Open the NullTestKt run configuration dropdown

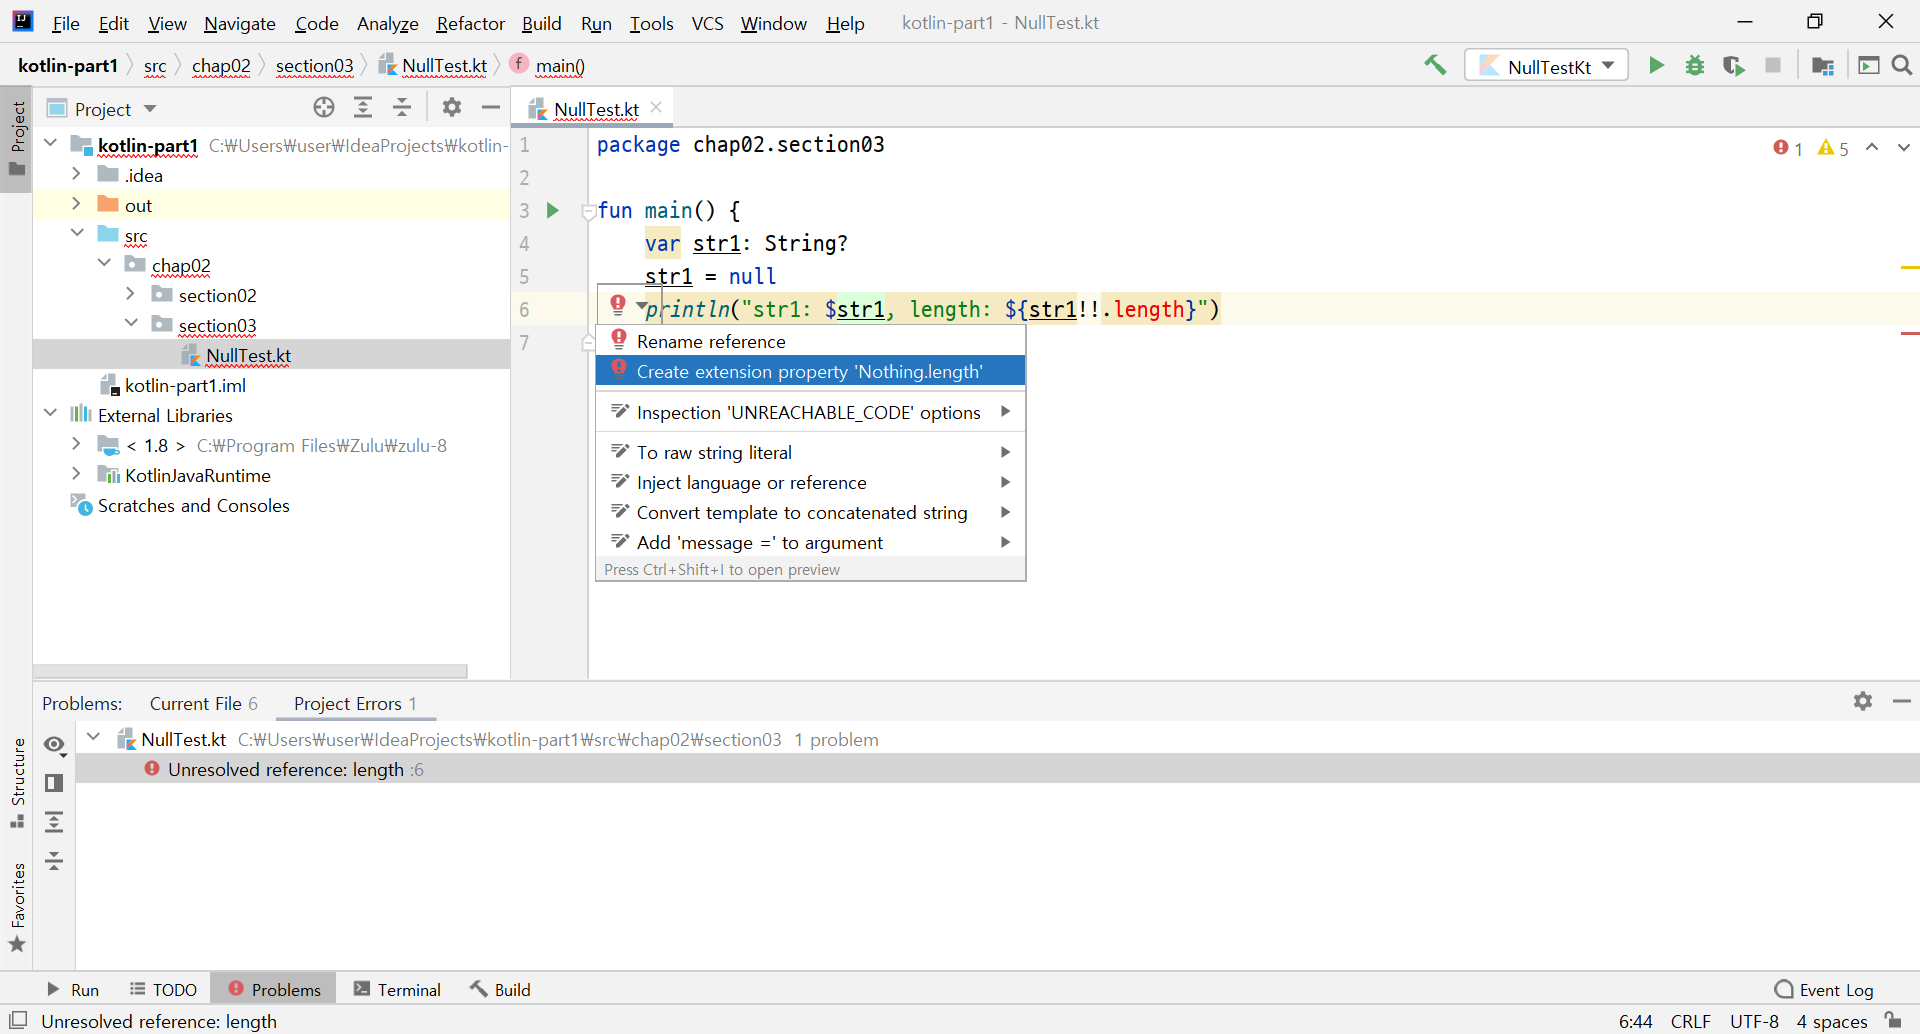pos(1546,66)
